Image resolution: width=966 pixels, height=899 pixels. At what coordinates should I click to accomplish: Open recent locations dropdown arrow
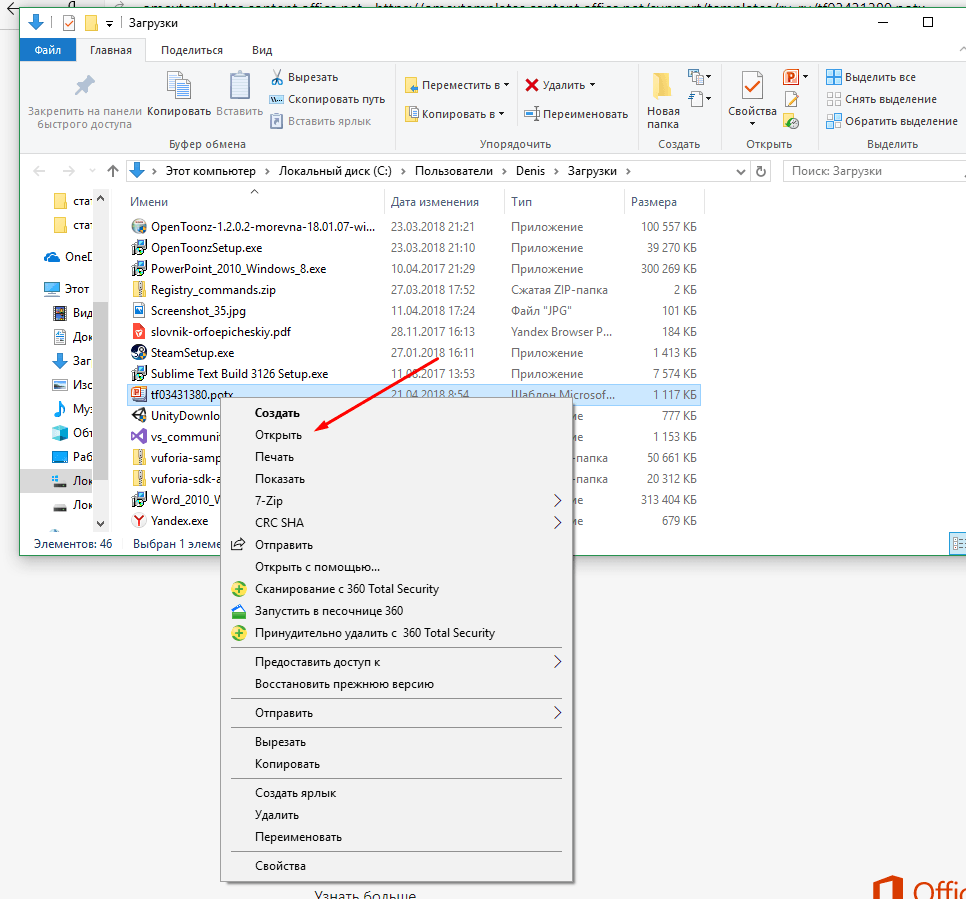[92, 171]
